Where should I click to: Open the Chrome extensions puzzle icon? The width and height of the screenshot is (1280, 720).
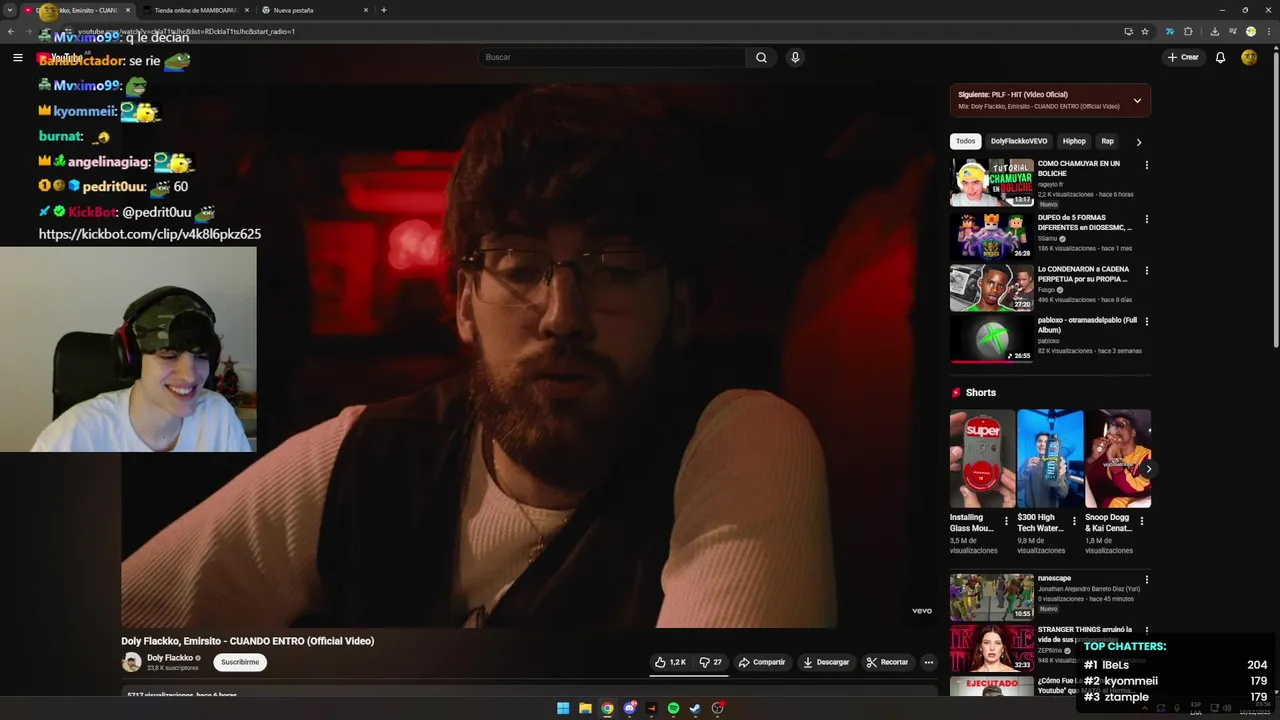pos(1188,32)
